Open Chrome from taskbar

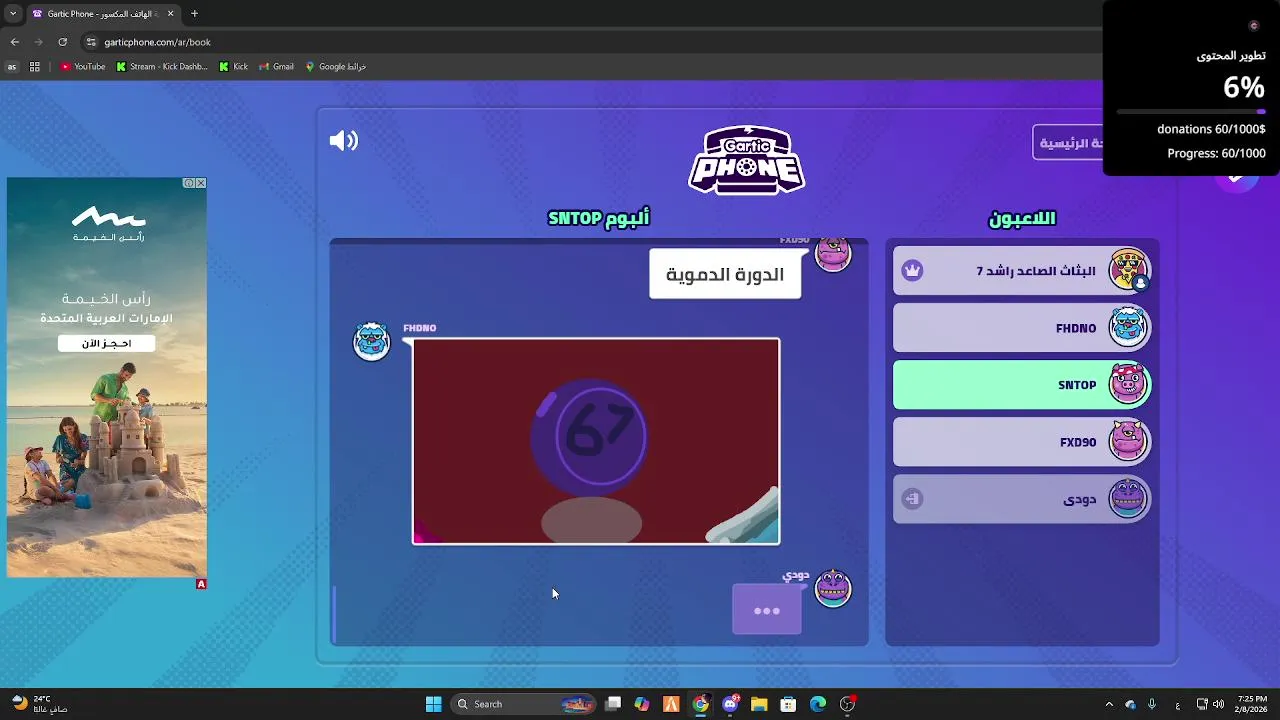coord(700,704)
